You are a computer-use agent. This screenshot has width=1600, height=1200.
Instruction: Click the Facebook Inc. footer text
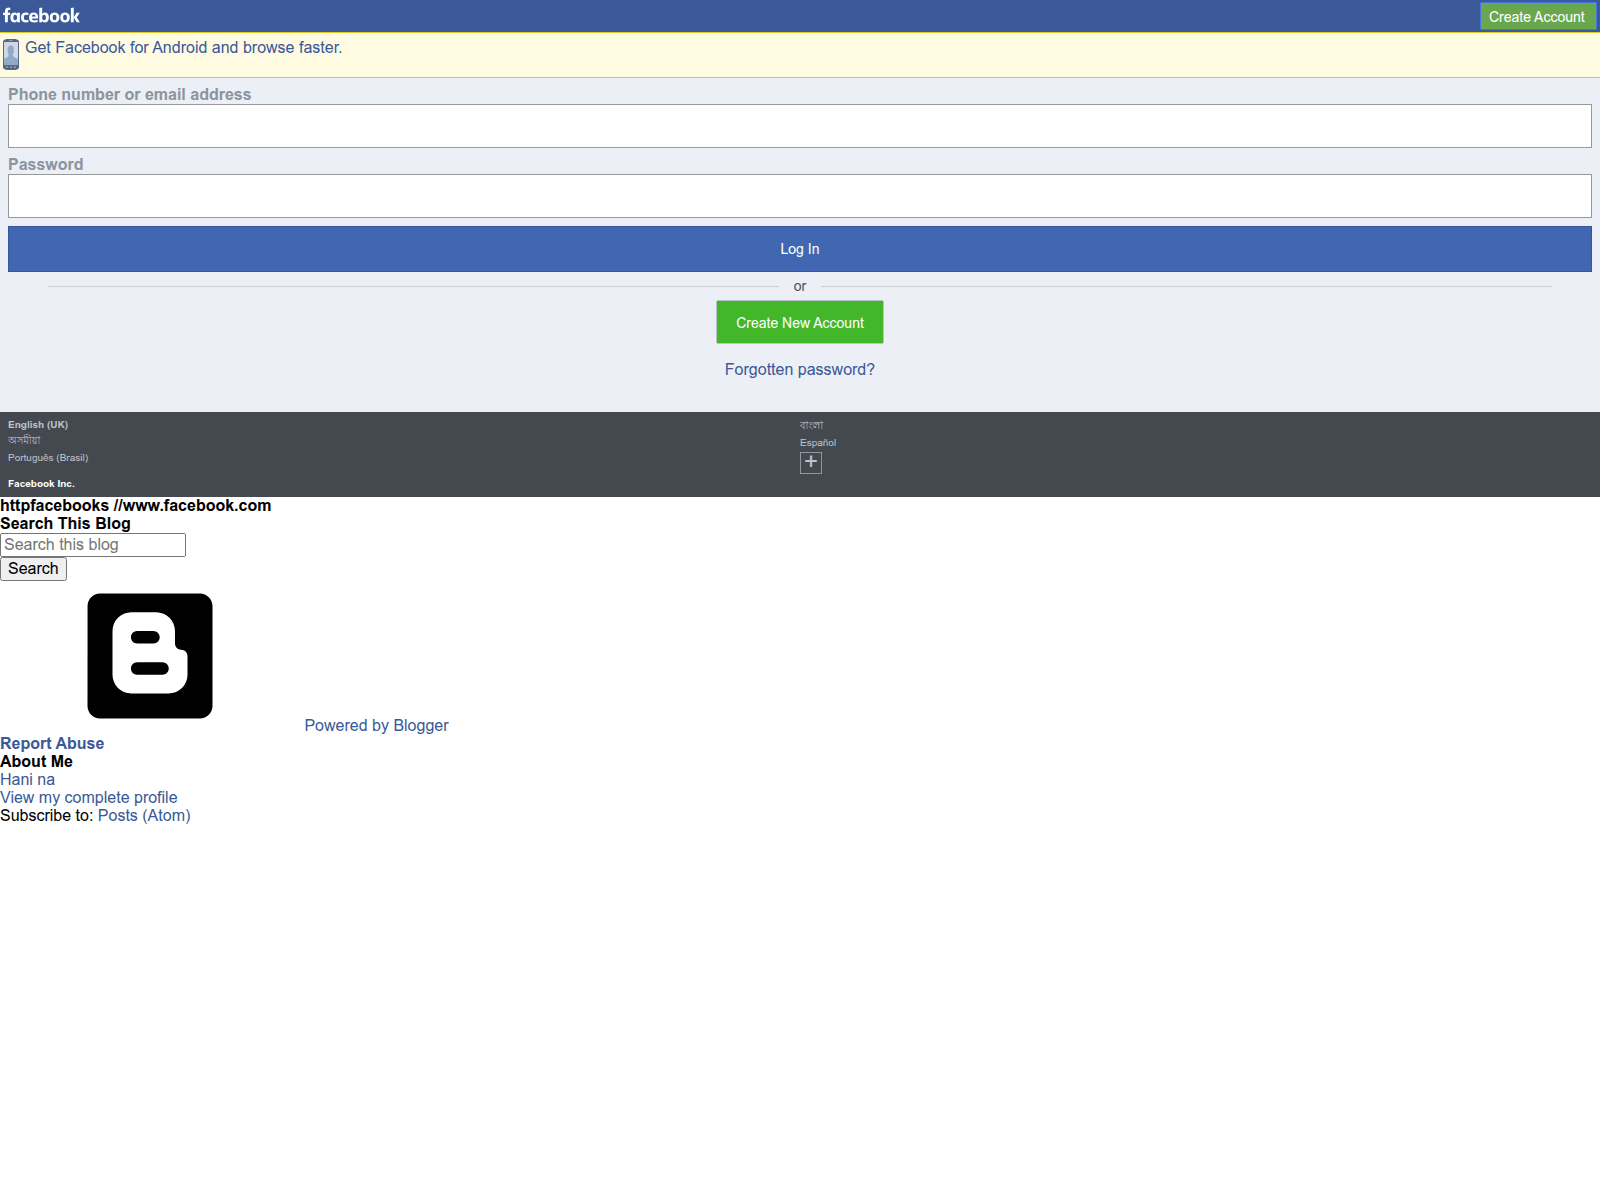(41, 483)
